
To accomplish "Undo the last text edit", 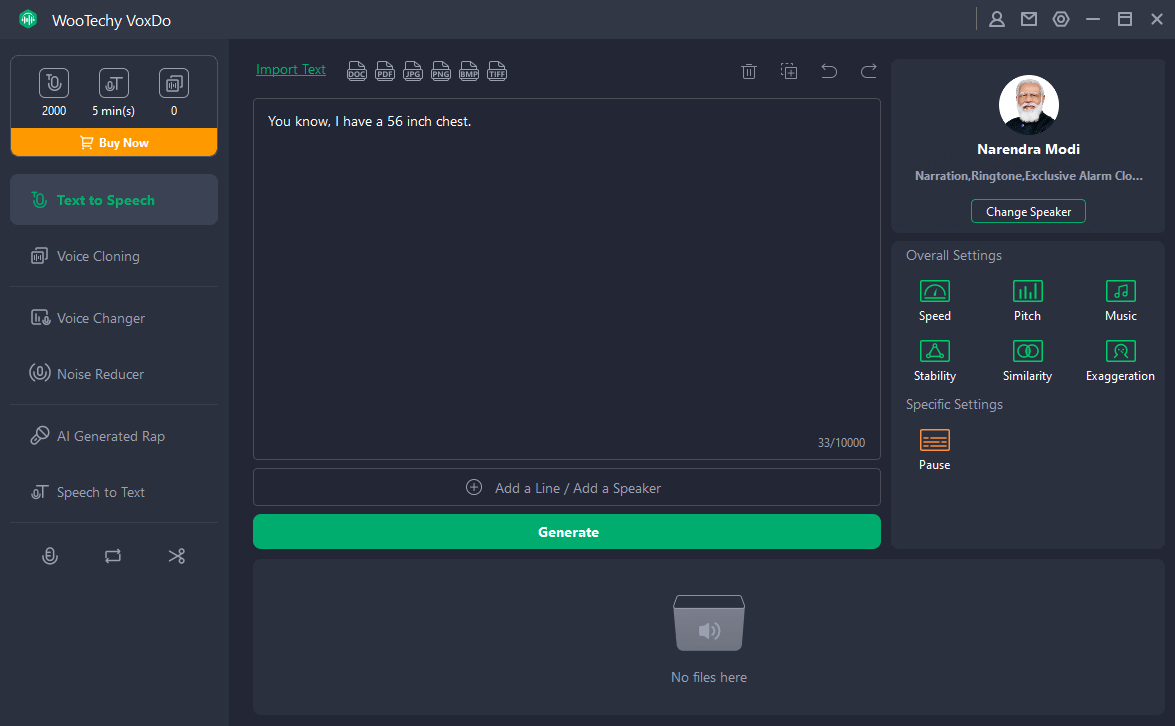I will 829,71.
